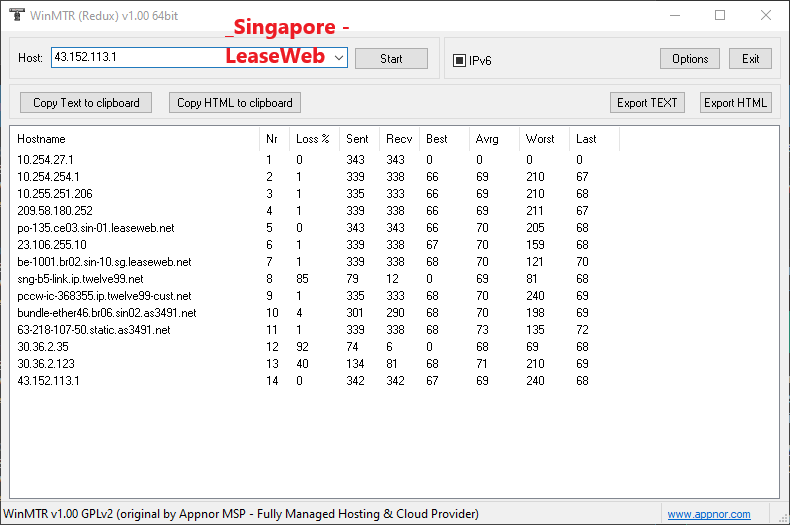
Task: Close the WinMTR window
Action: [x=766, y=15]
